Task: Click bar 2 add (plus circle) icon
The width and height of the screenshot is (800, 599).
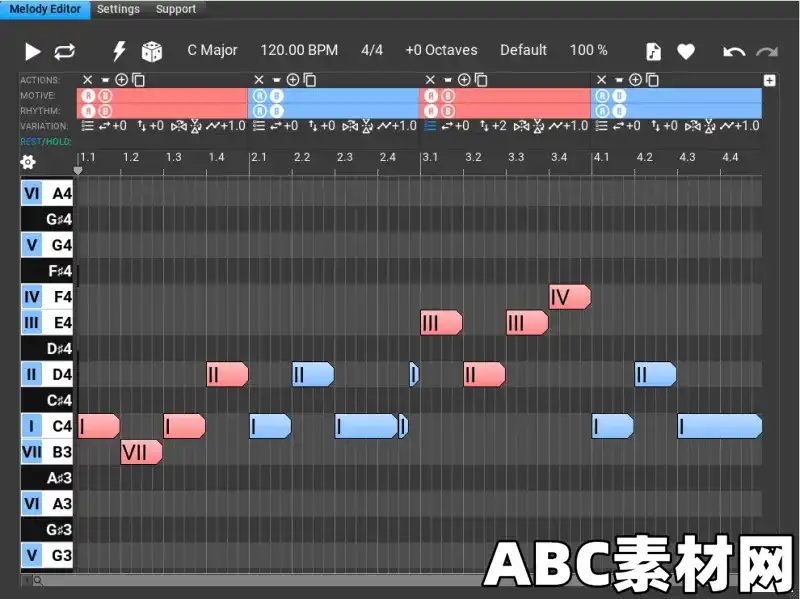Action: pos(293,80)
